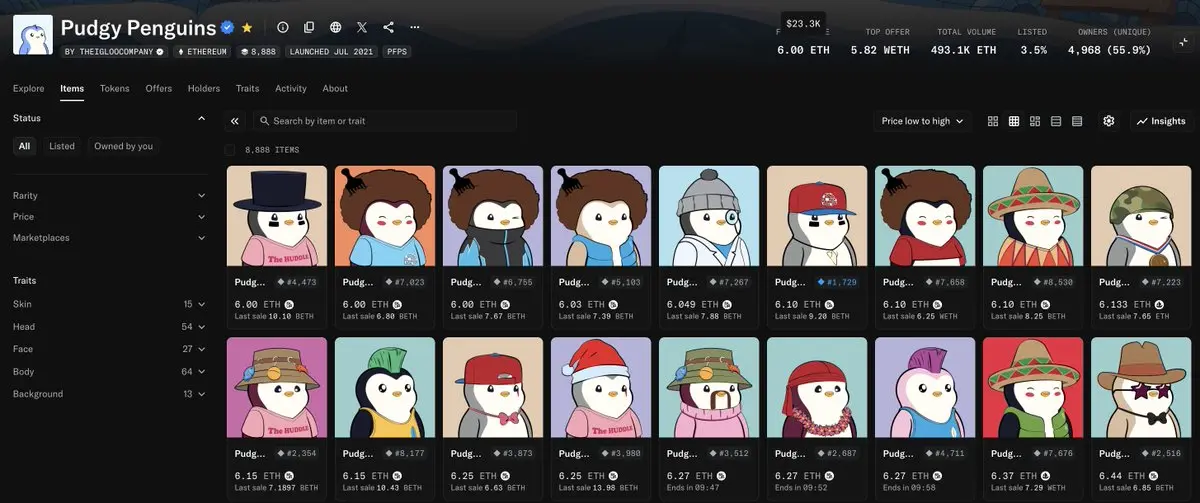The width and height of the screenshot is (1200, 503).
Task: Expand the Head trait filter
Action: [x=109, y=327]
